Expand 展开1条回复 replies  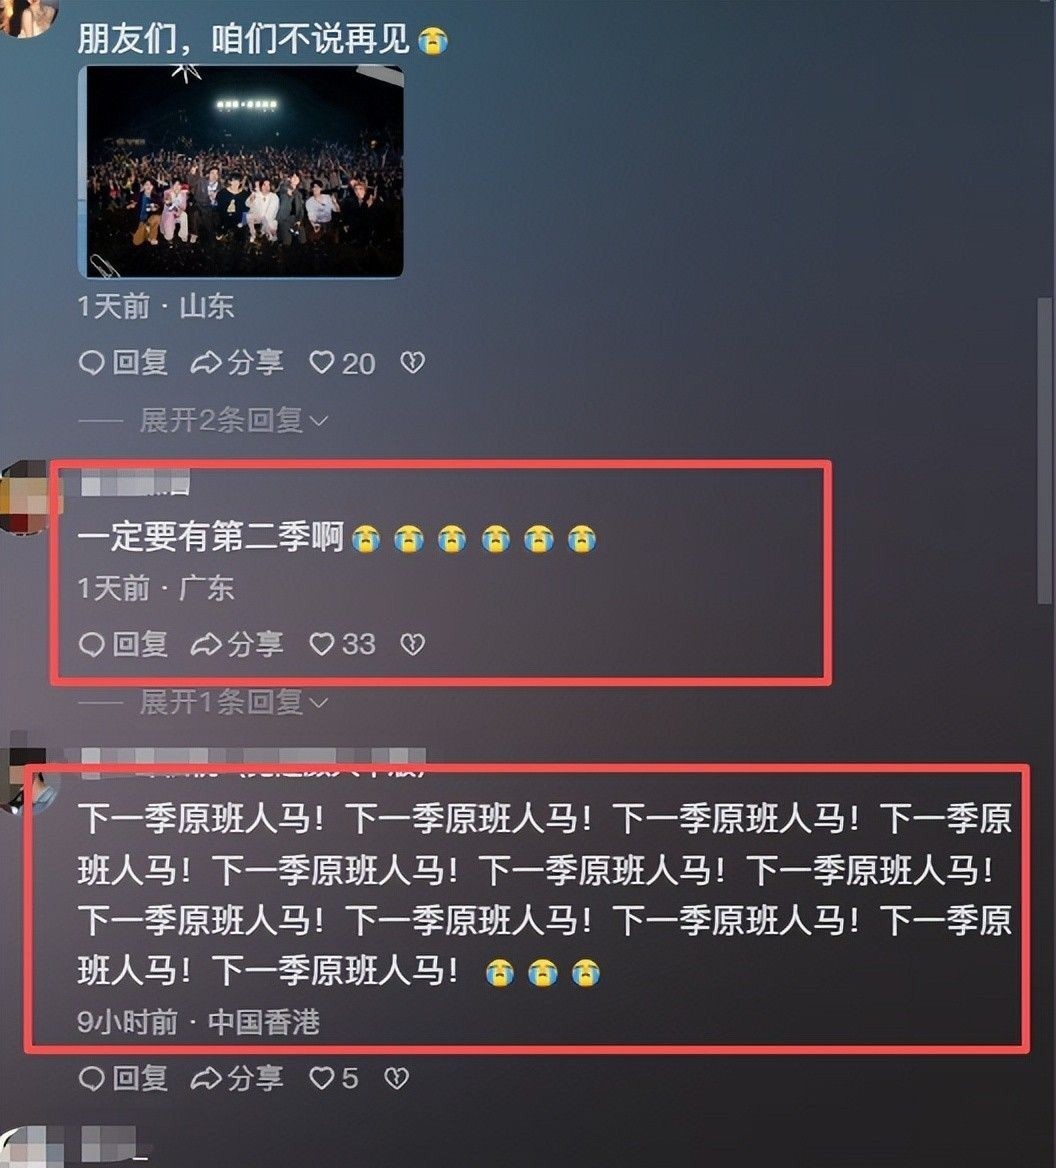[x=234, y=702]
